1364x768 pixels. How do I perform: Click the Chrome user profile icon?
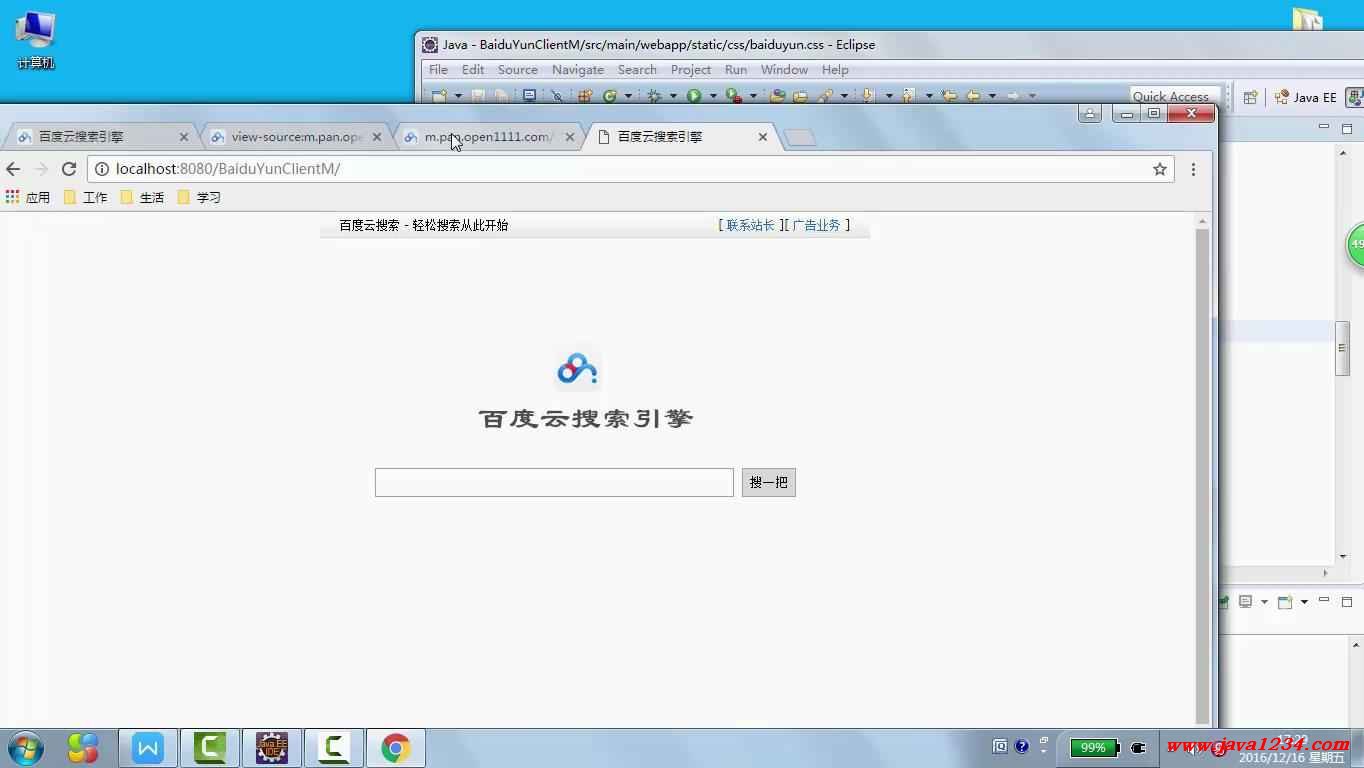1090,113
